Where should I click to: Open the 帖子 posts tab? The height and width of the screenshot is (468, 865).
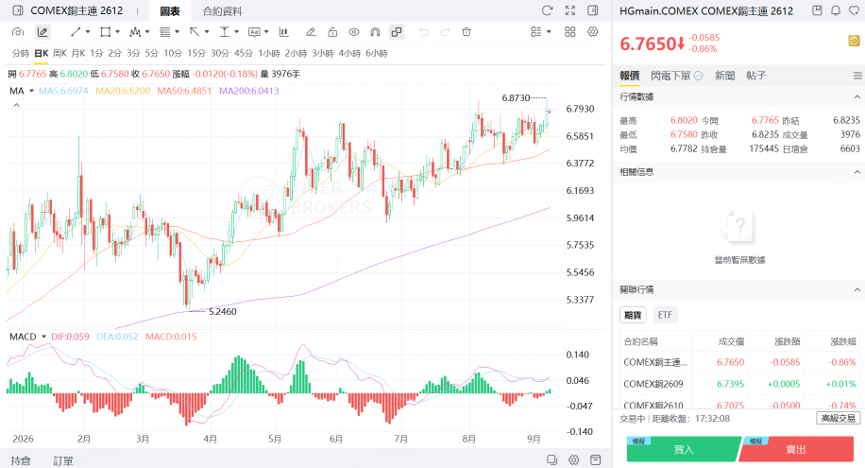756,76
